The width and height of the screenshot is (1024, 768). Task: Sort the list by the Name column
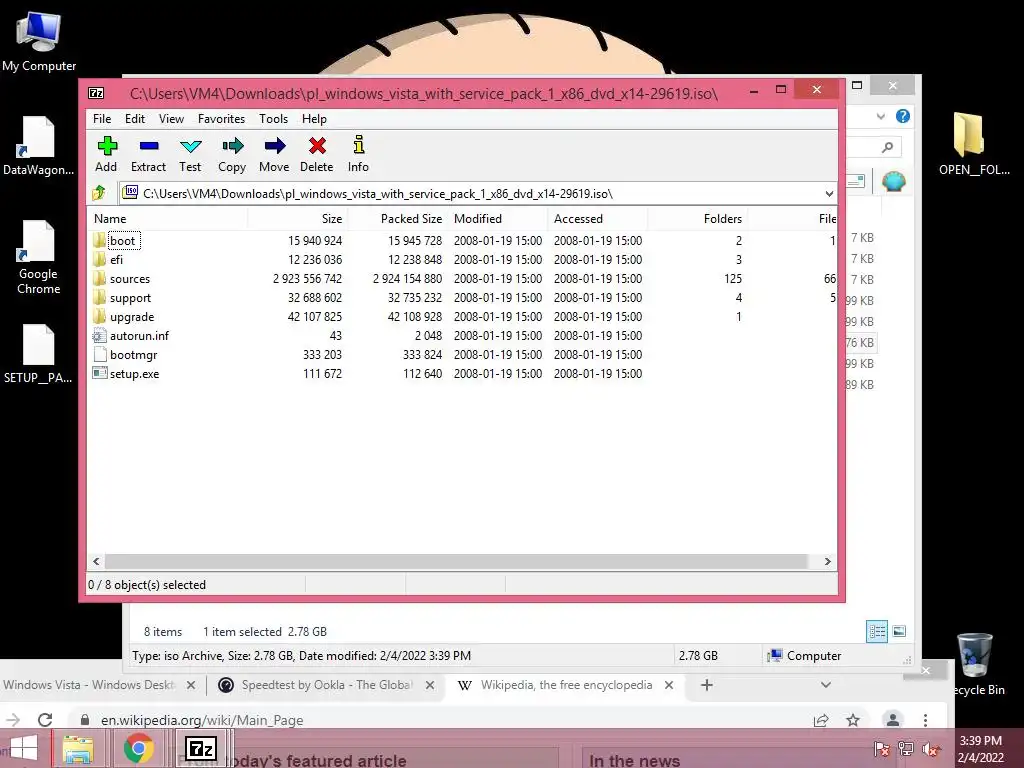(168, 219)
